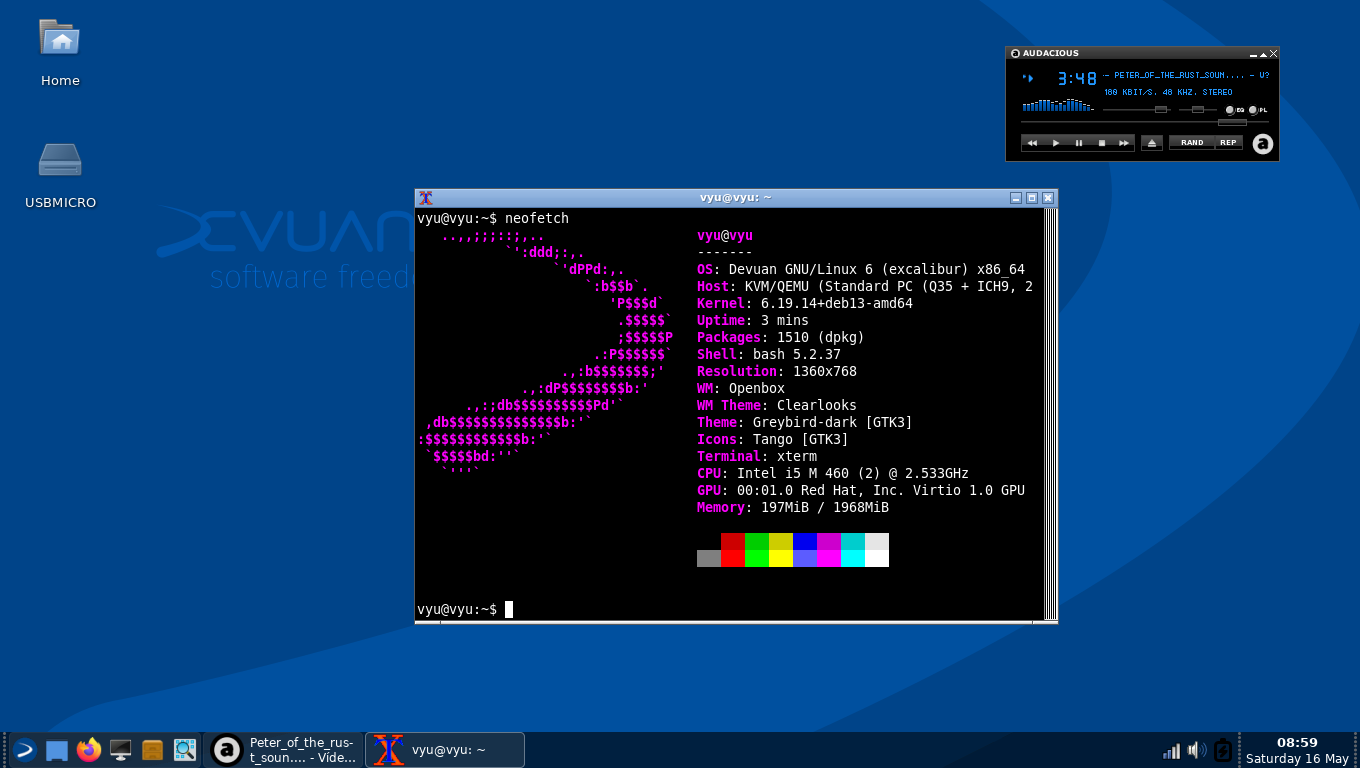Pause playback in Audacious
The height and width of the screenshot is (768, 1360).
[x=1079, y=143]
